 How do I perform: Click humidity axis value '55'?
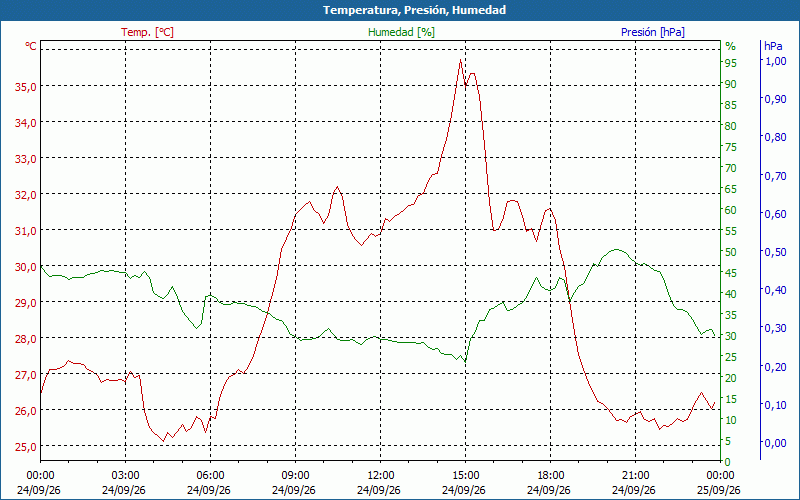[731, 231]
